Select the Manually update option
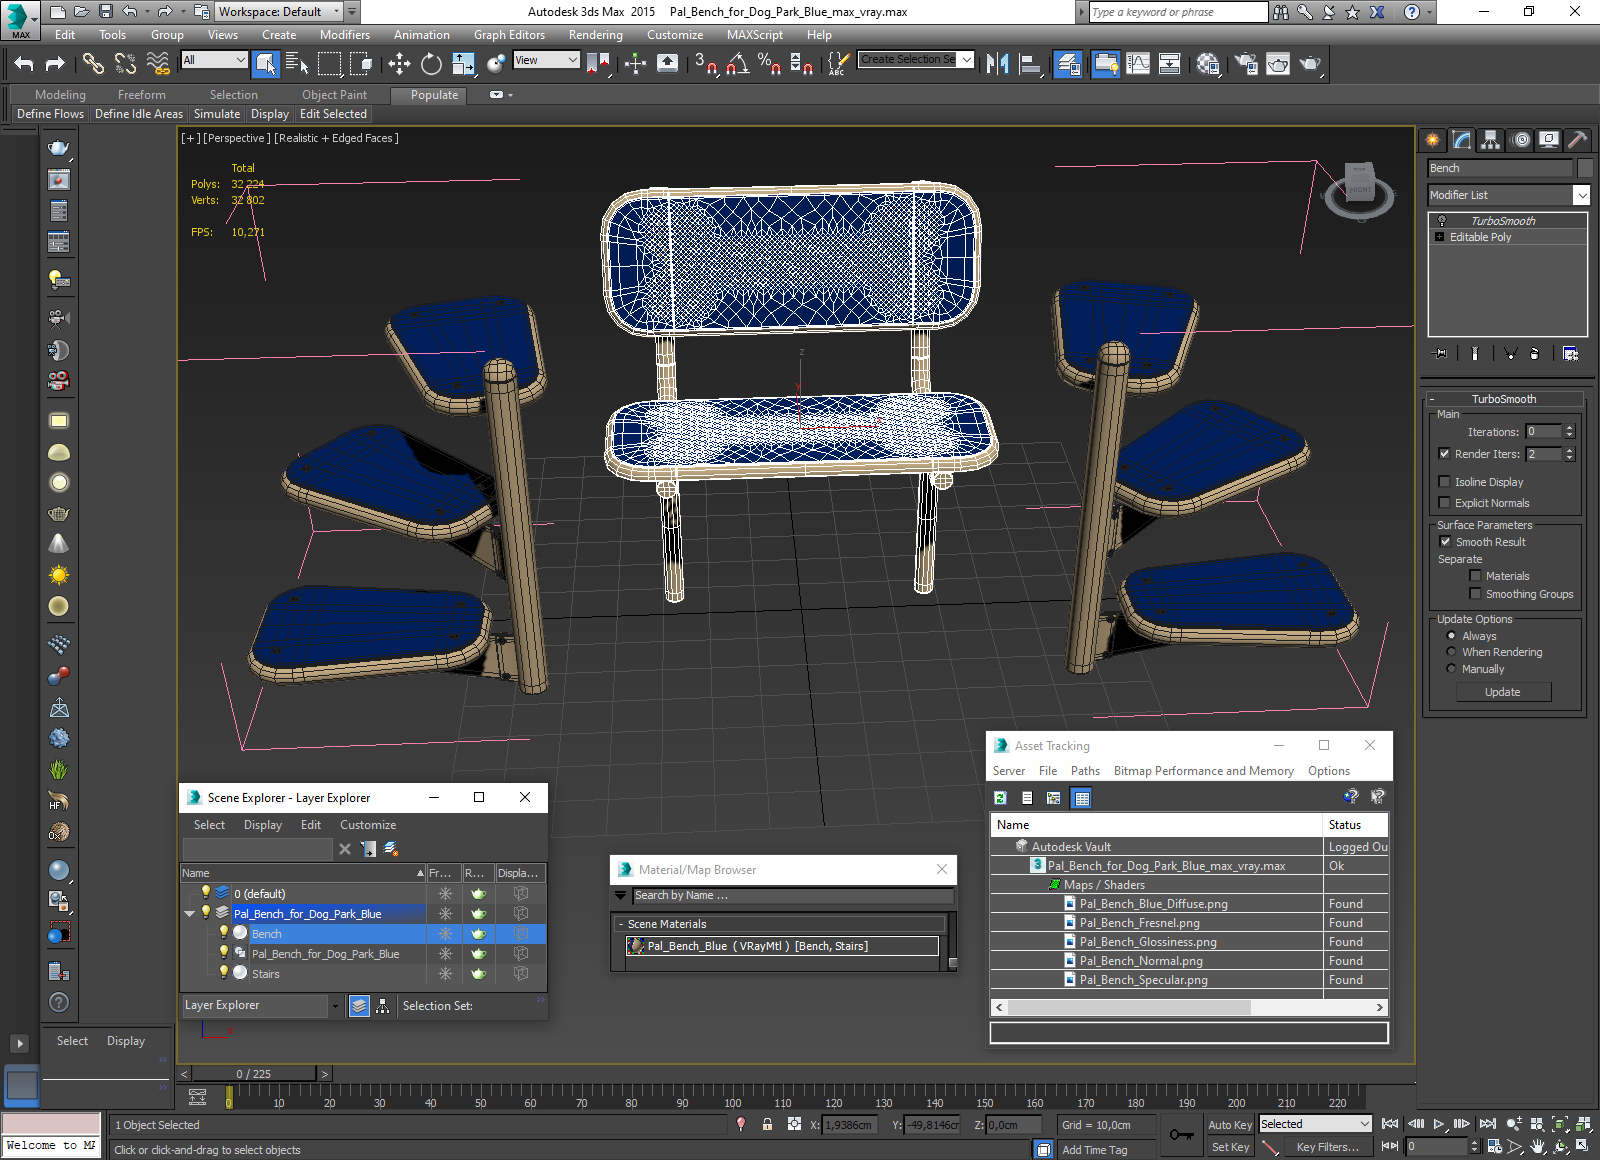This screenshot has width=1600, height=1160. coord(1451,669)
